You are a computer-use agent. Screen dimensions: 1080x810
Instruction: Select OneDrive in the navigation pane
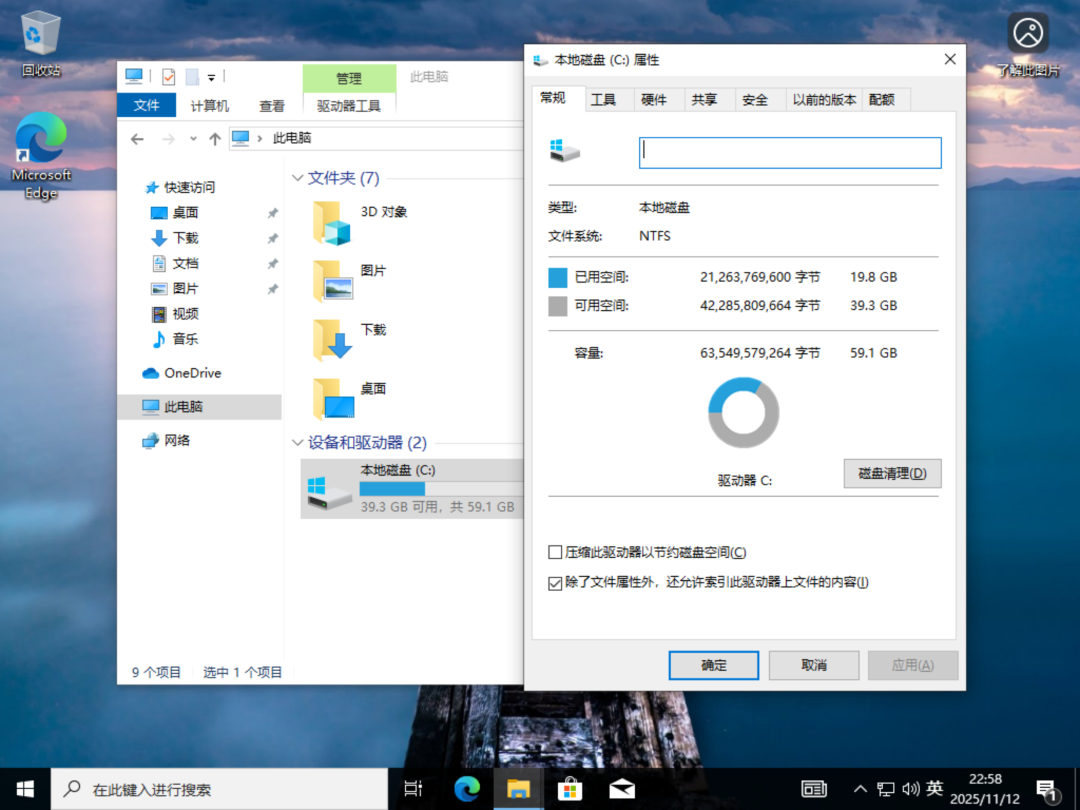[x=182, y=373]
